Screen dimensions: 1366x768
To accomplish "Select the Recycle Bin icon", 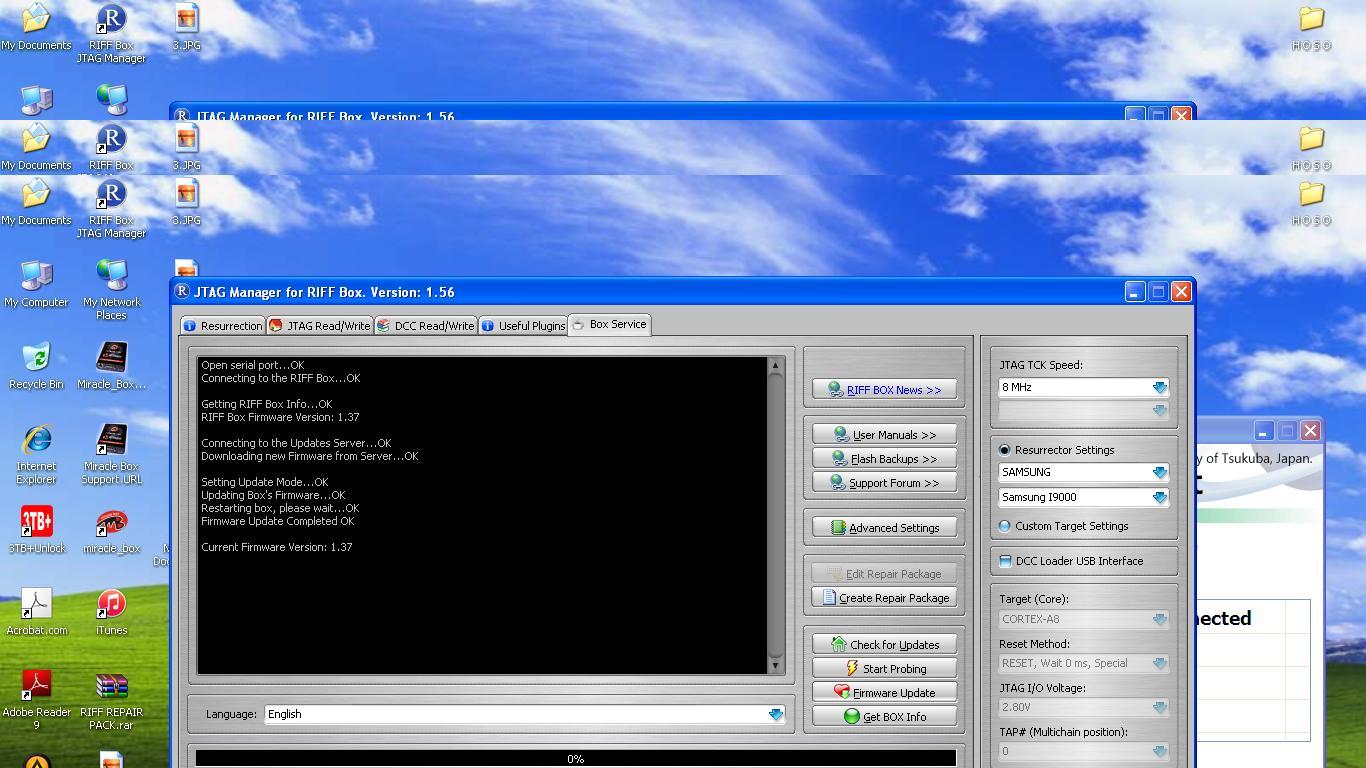I will coord(36,366).
